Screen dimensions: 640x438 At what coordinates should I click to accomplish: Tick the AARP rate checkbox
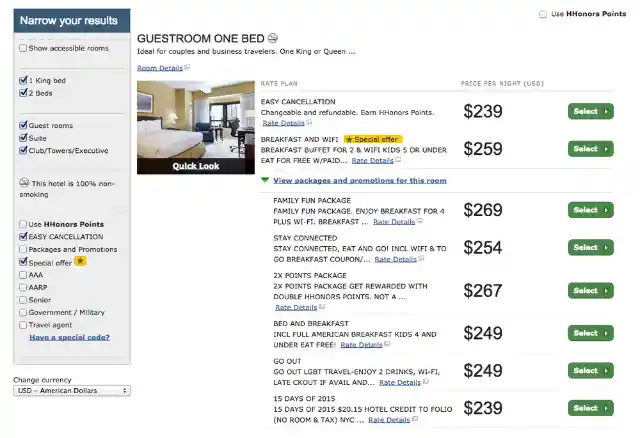tap(23, 287)
